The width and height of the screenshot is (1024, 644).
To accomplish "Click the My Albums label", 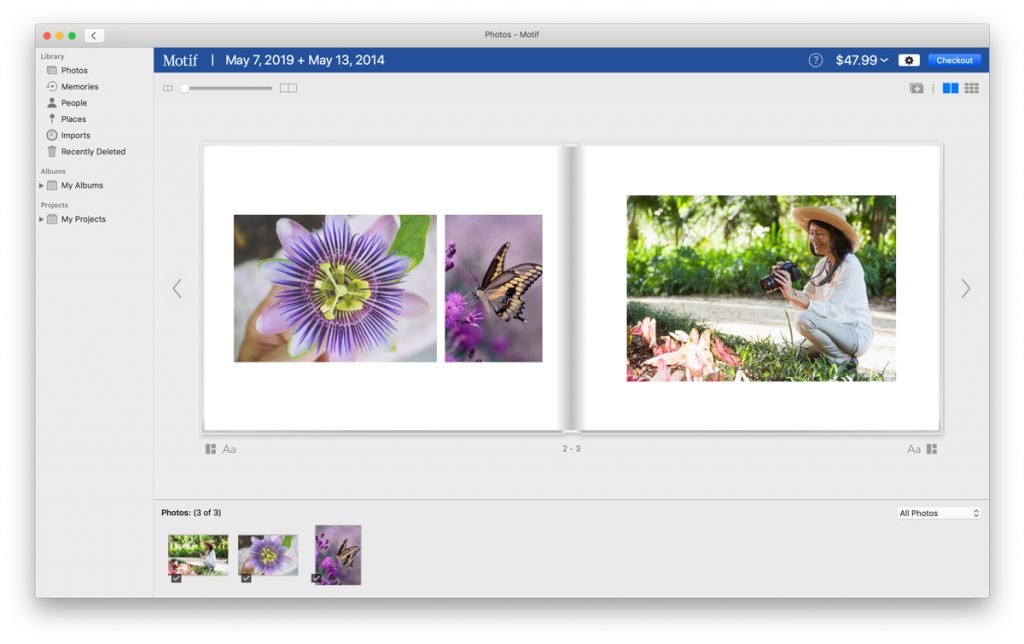I will click(82, 185).
